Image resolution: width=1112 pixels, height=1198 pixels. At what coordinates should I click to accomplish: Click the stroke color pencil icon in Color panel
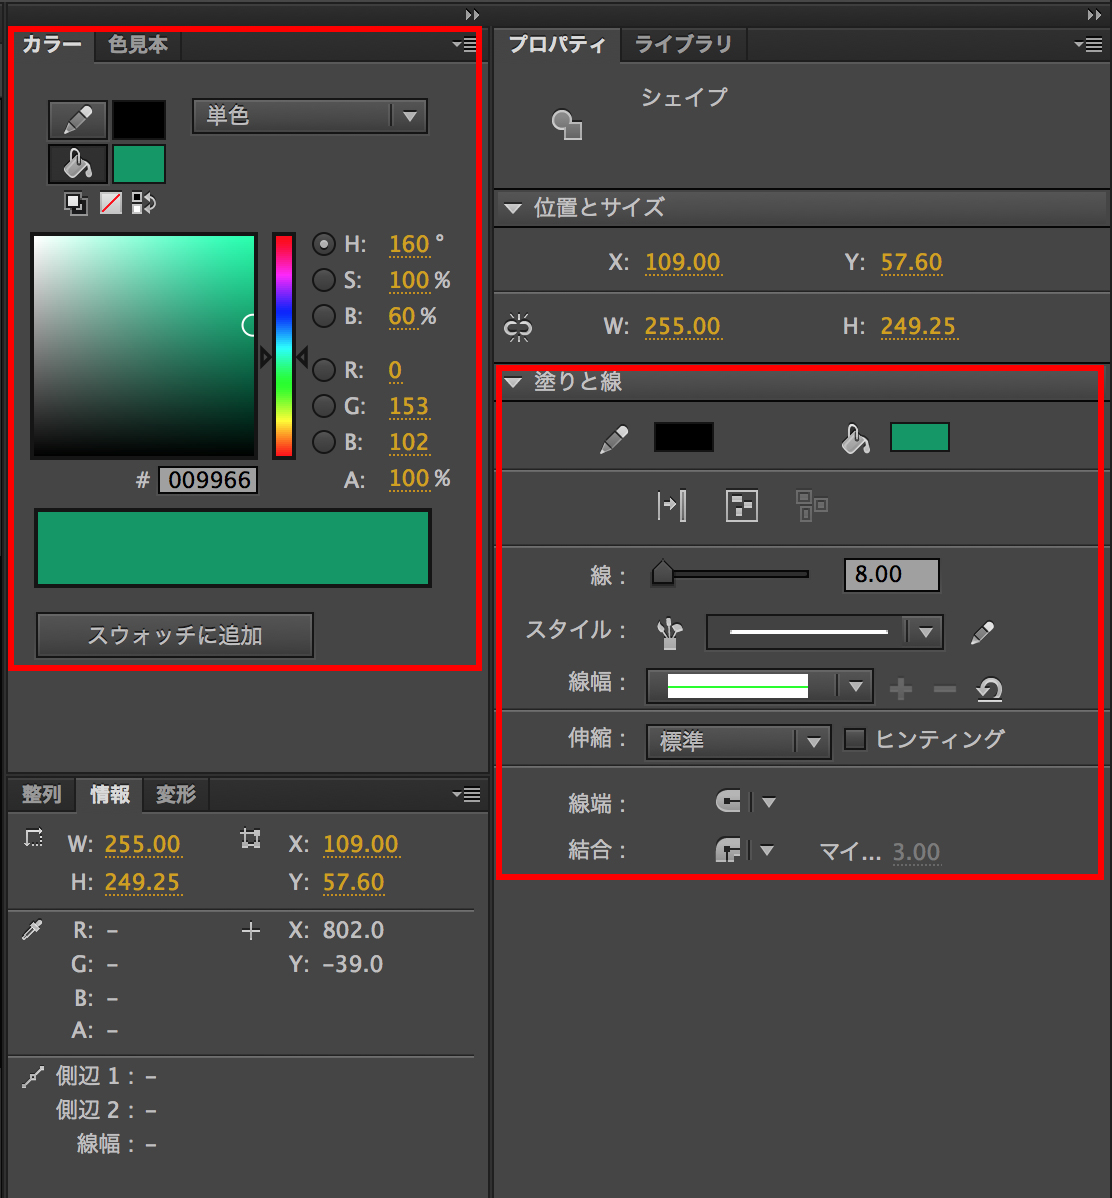tap(78, 120)
